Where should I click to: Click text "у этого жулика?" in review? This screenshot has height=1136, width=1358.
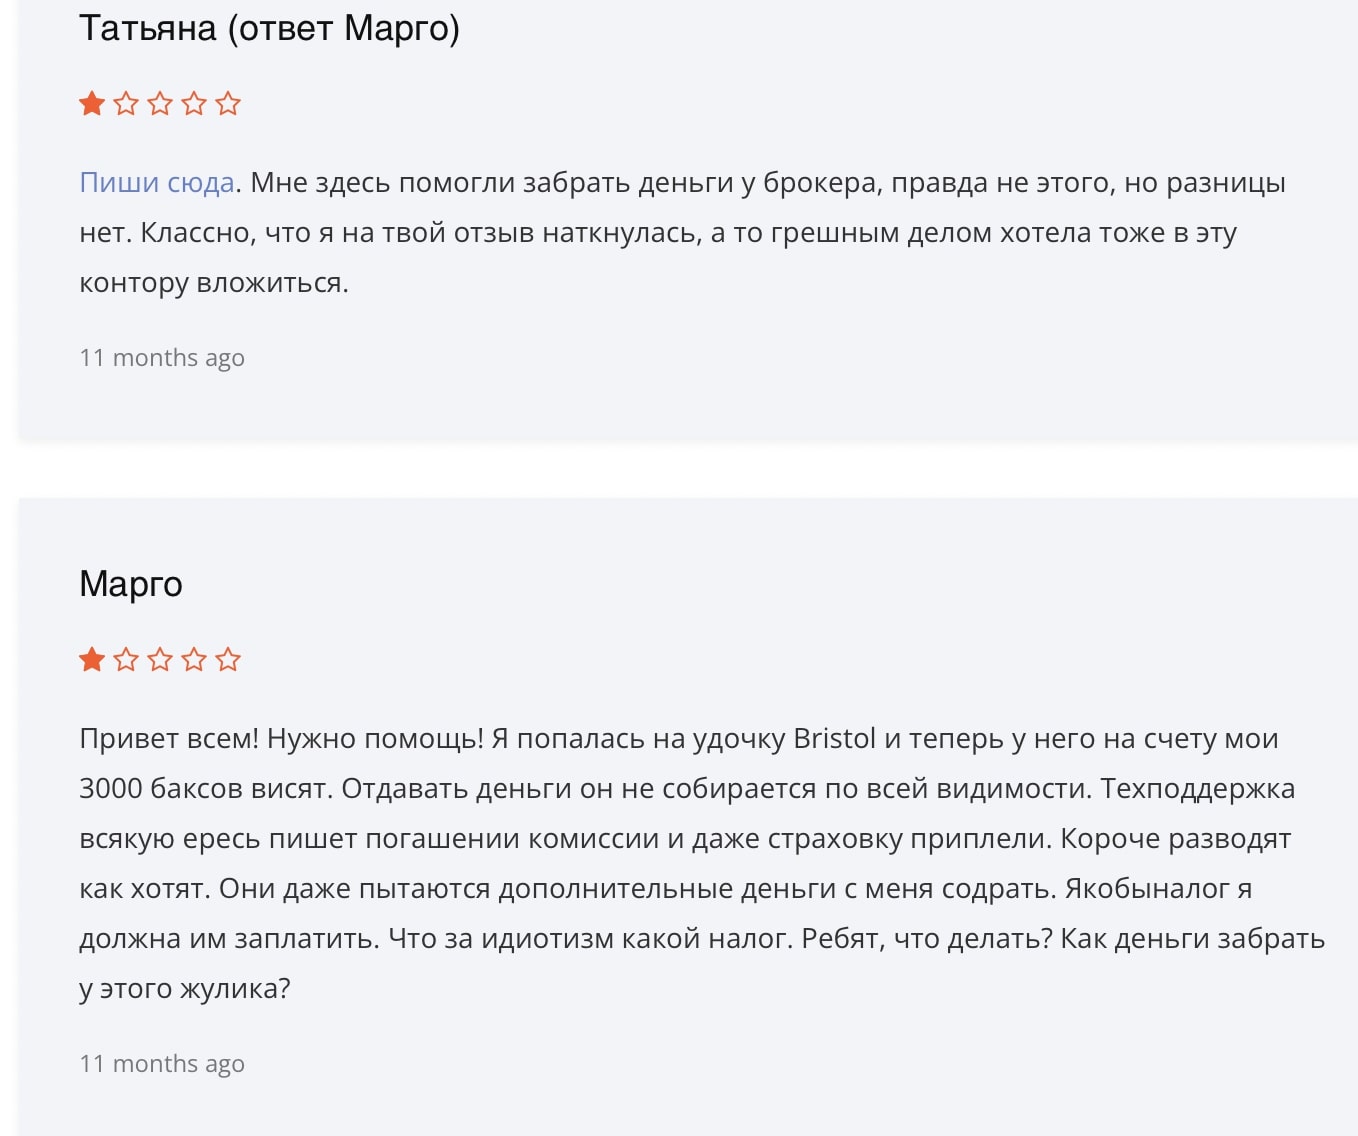185,989
